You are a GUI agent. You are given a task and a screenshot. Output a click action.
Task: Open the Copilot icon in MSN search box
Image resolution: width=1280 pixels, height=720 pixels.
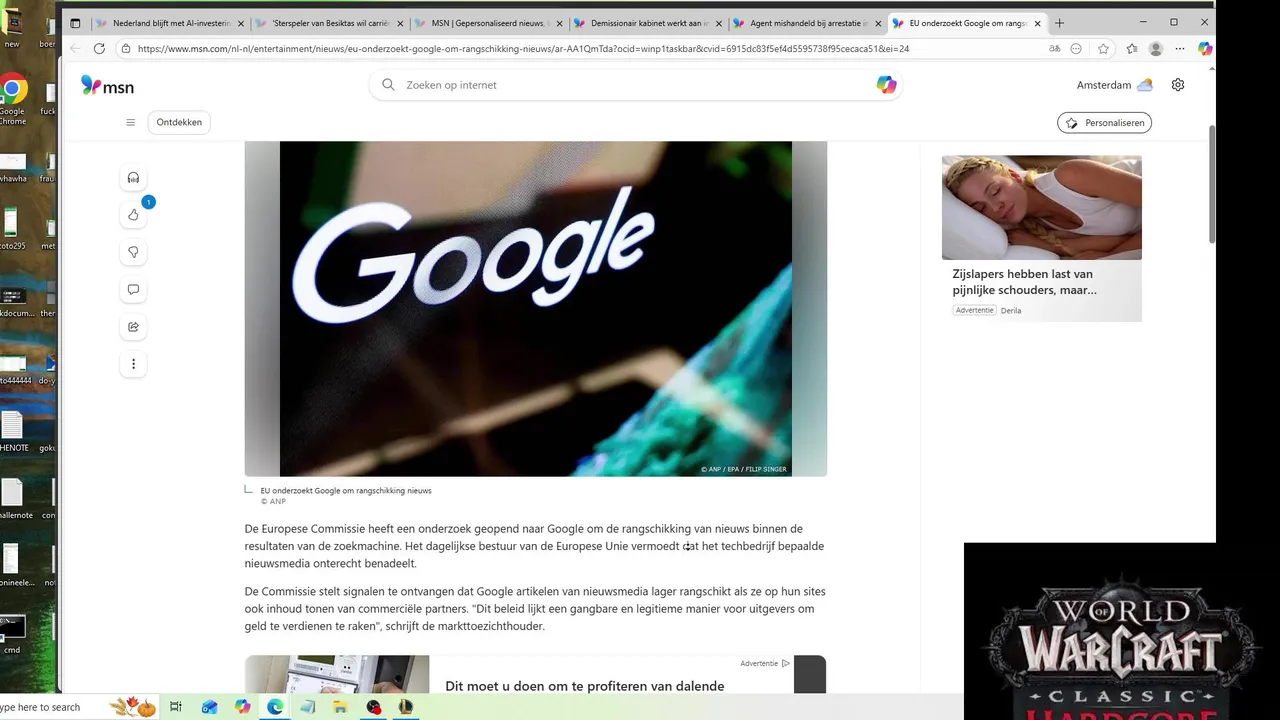pyautogui.click(x=886, y=85)
